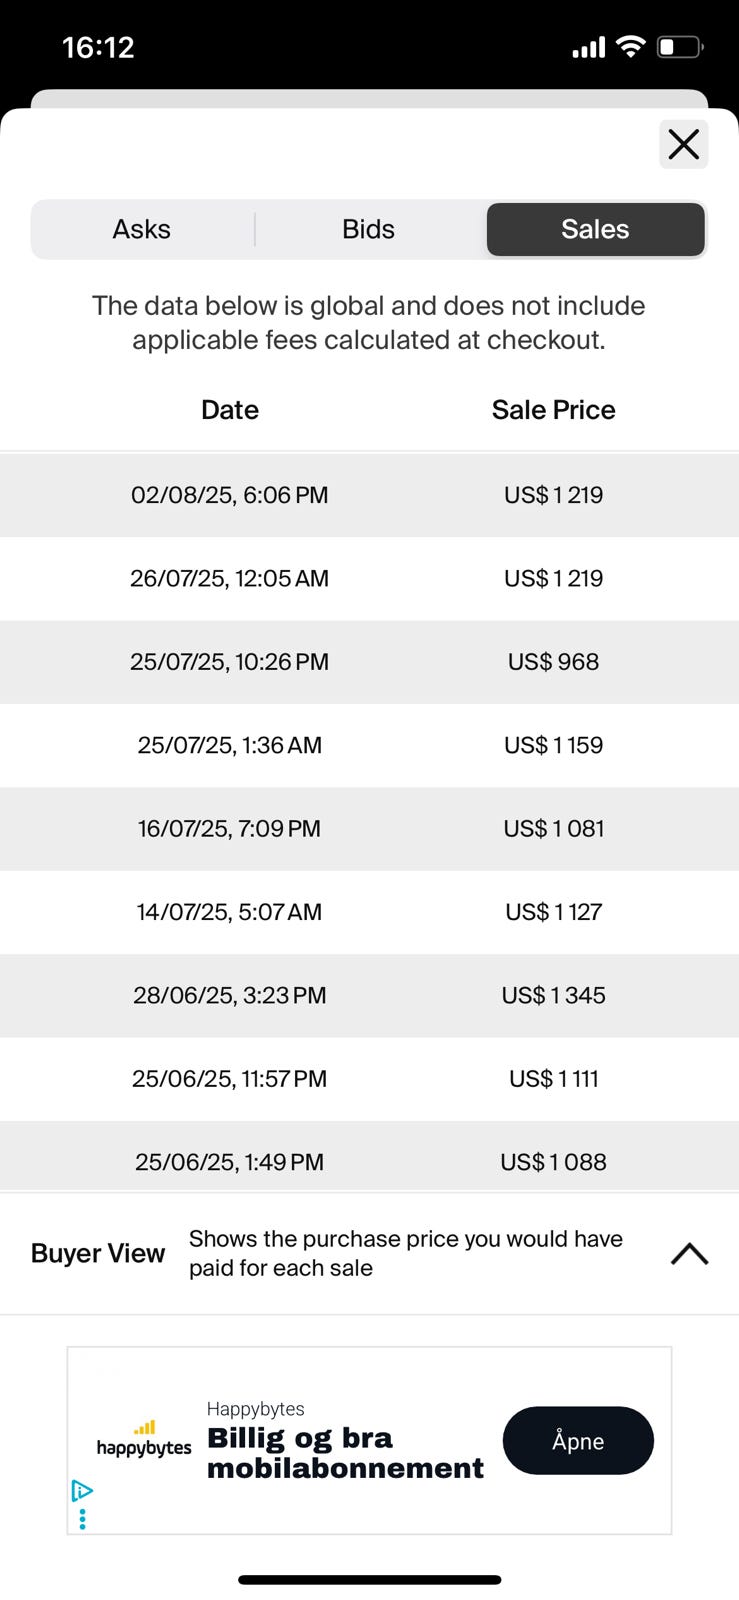739x1600 pixels.
Task: Tap the battery indicator icon
Action: pyautogui.click(x=680, y=46)
